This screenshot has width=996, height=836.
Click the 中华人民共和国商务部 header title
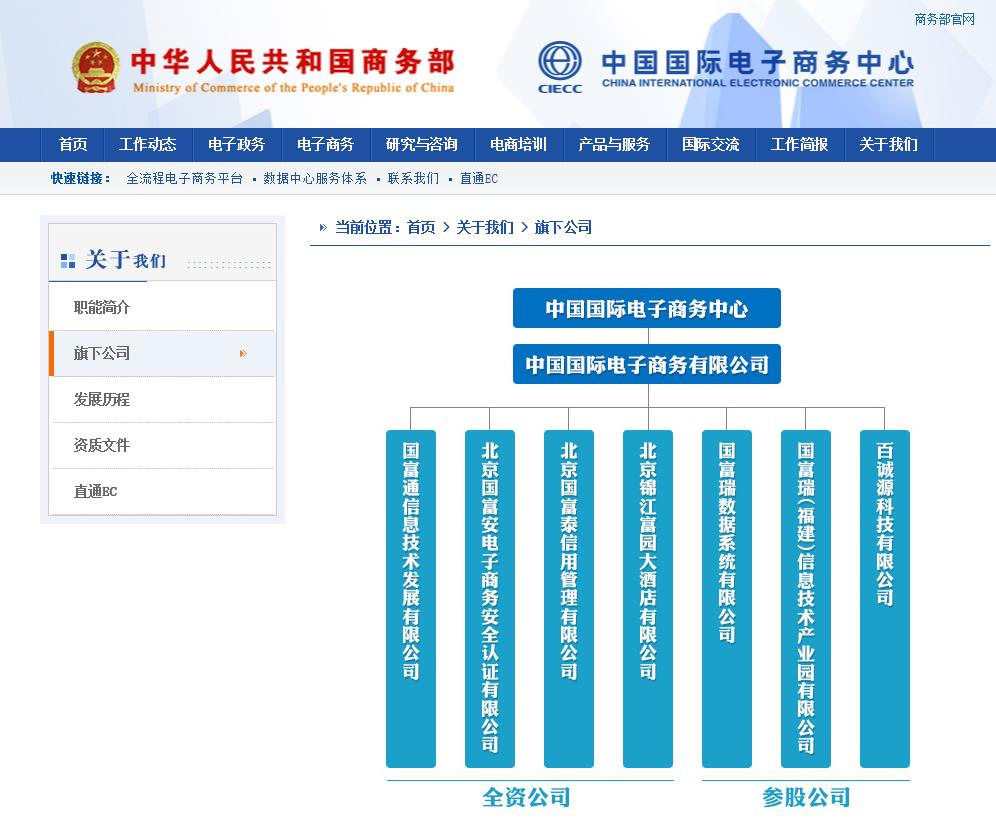click(293, 62)
